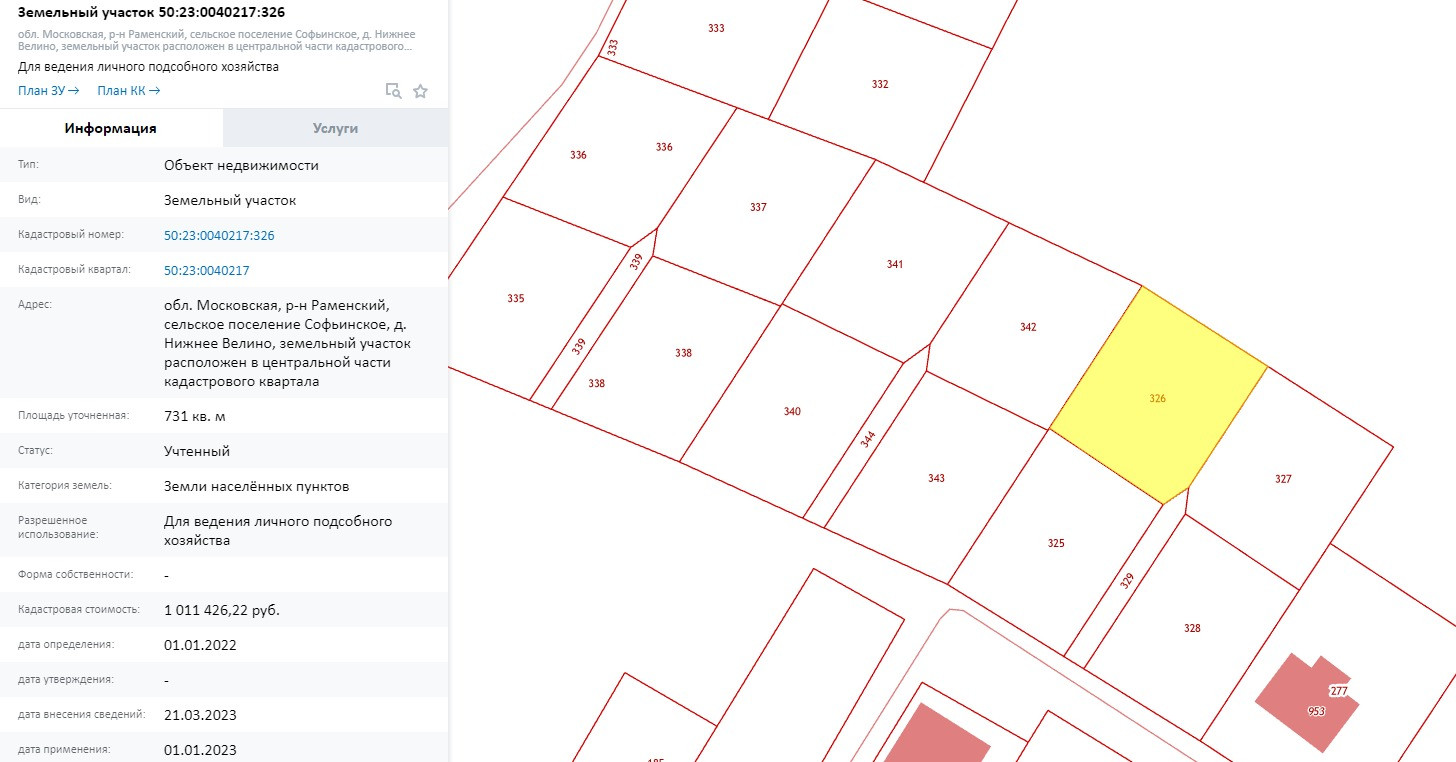Click parcel 335 on the map

(515, 298)
